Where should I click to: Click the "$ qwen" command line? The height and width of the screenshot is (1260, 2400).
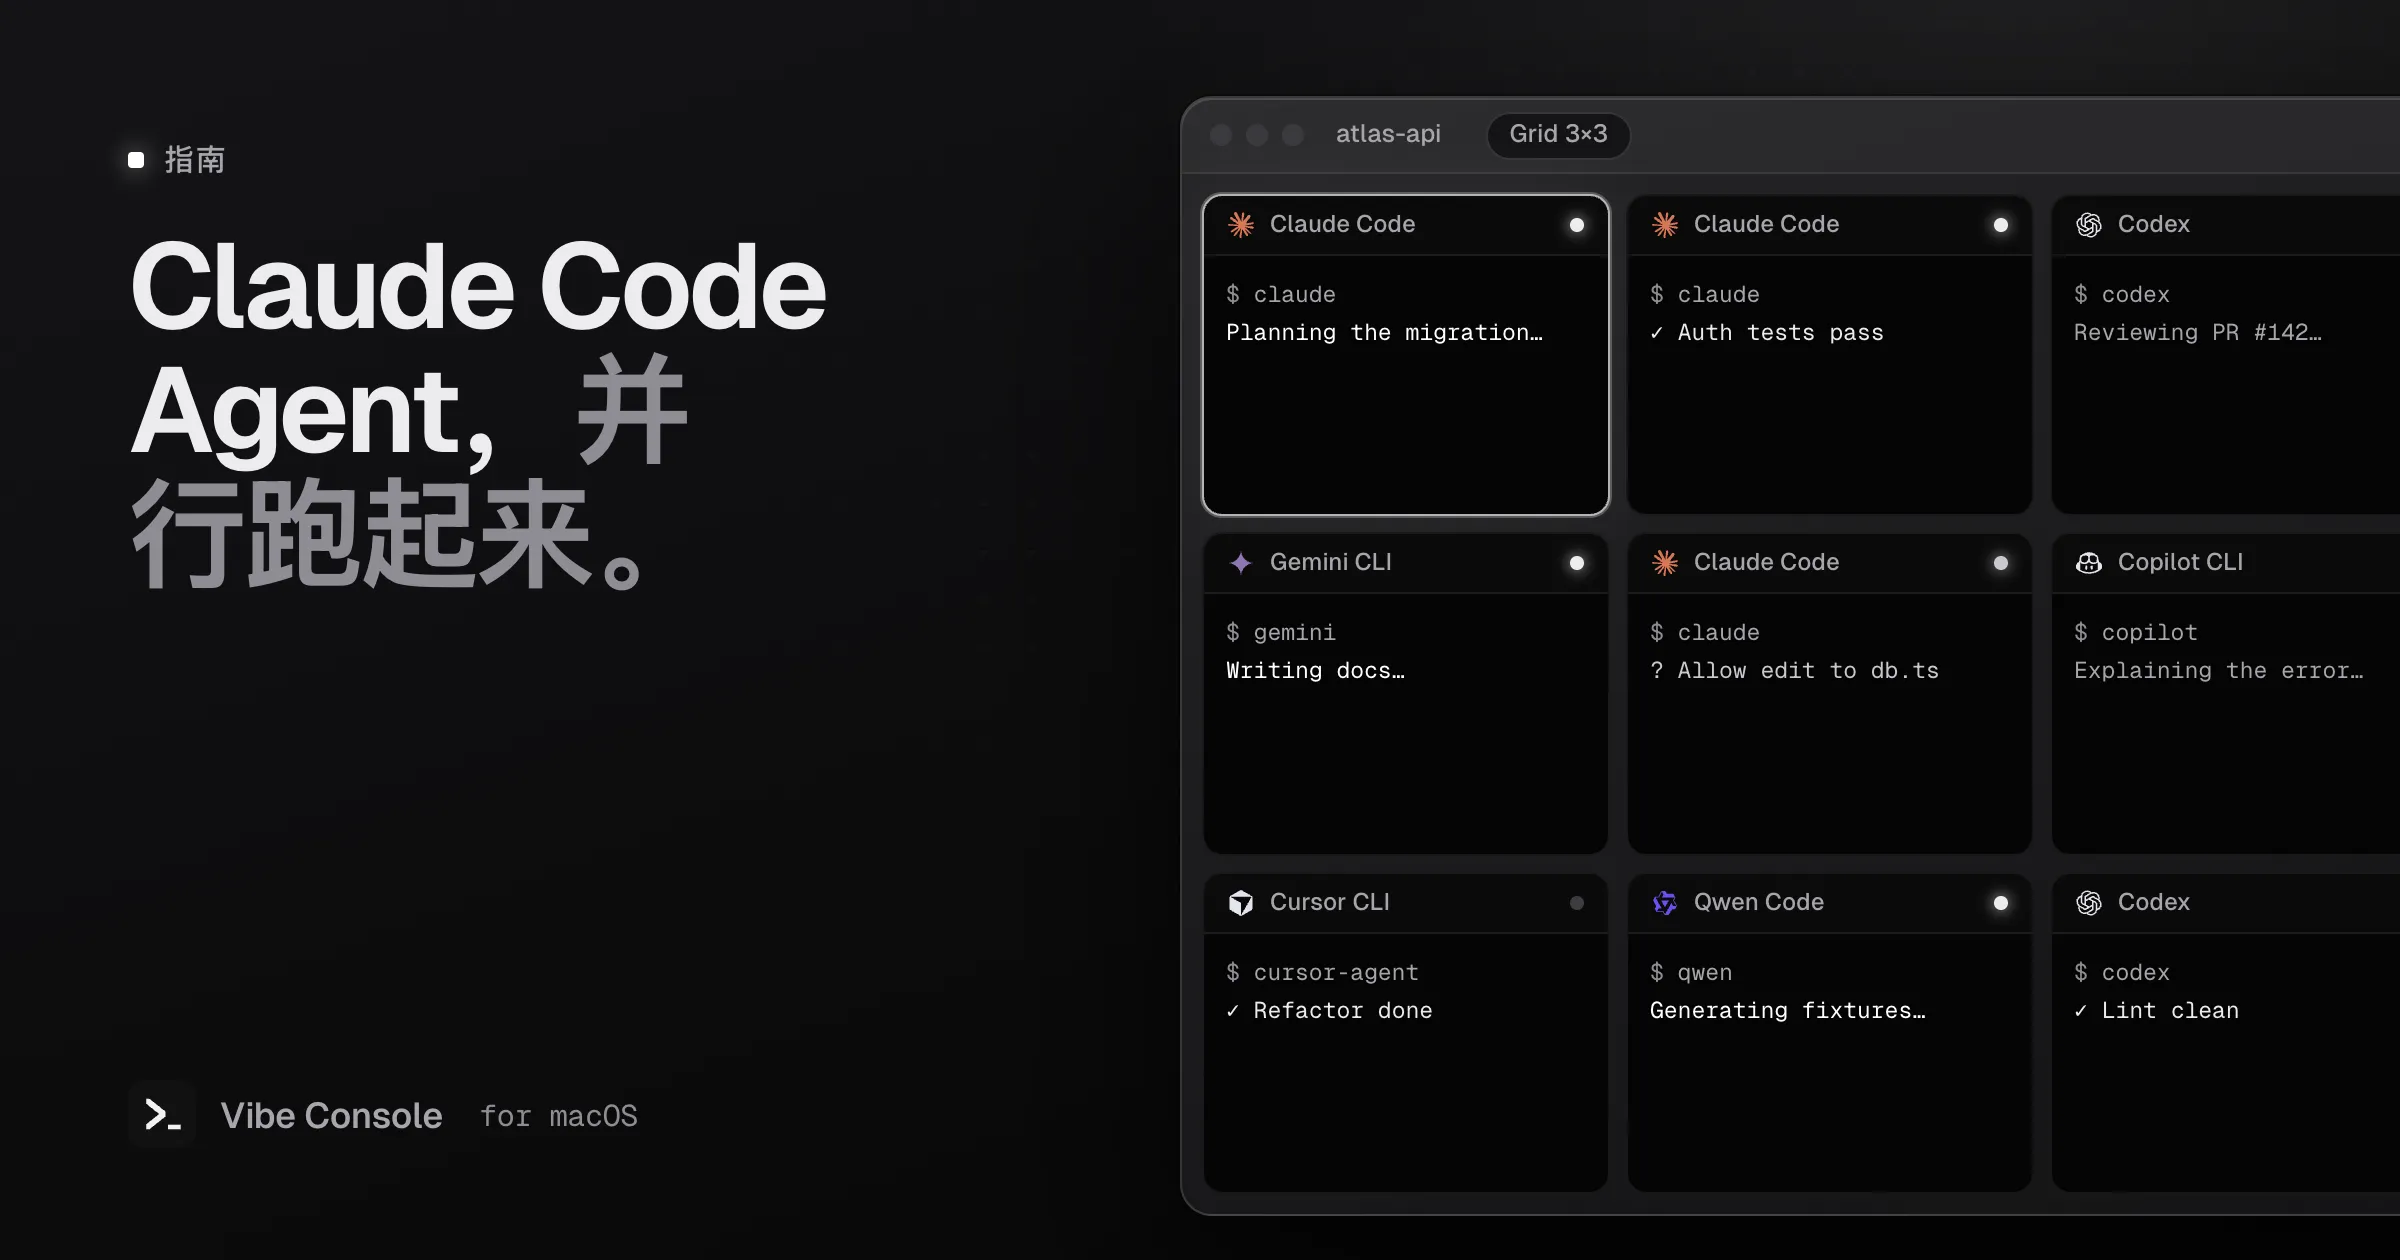coord(1692,973)
